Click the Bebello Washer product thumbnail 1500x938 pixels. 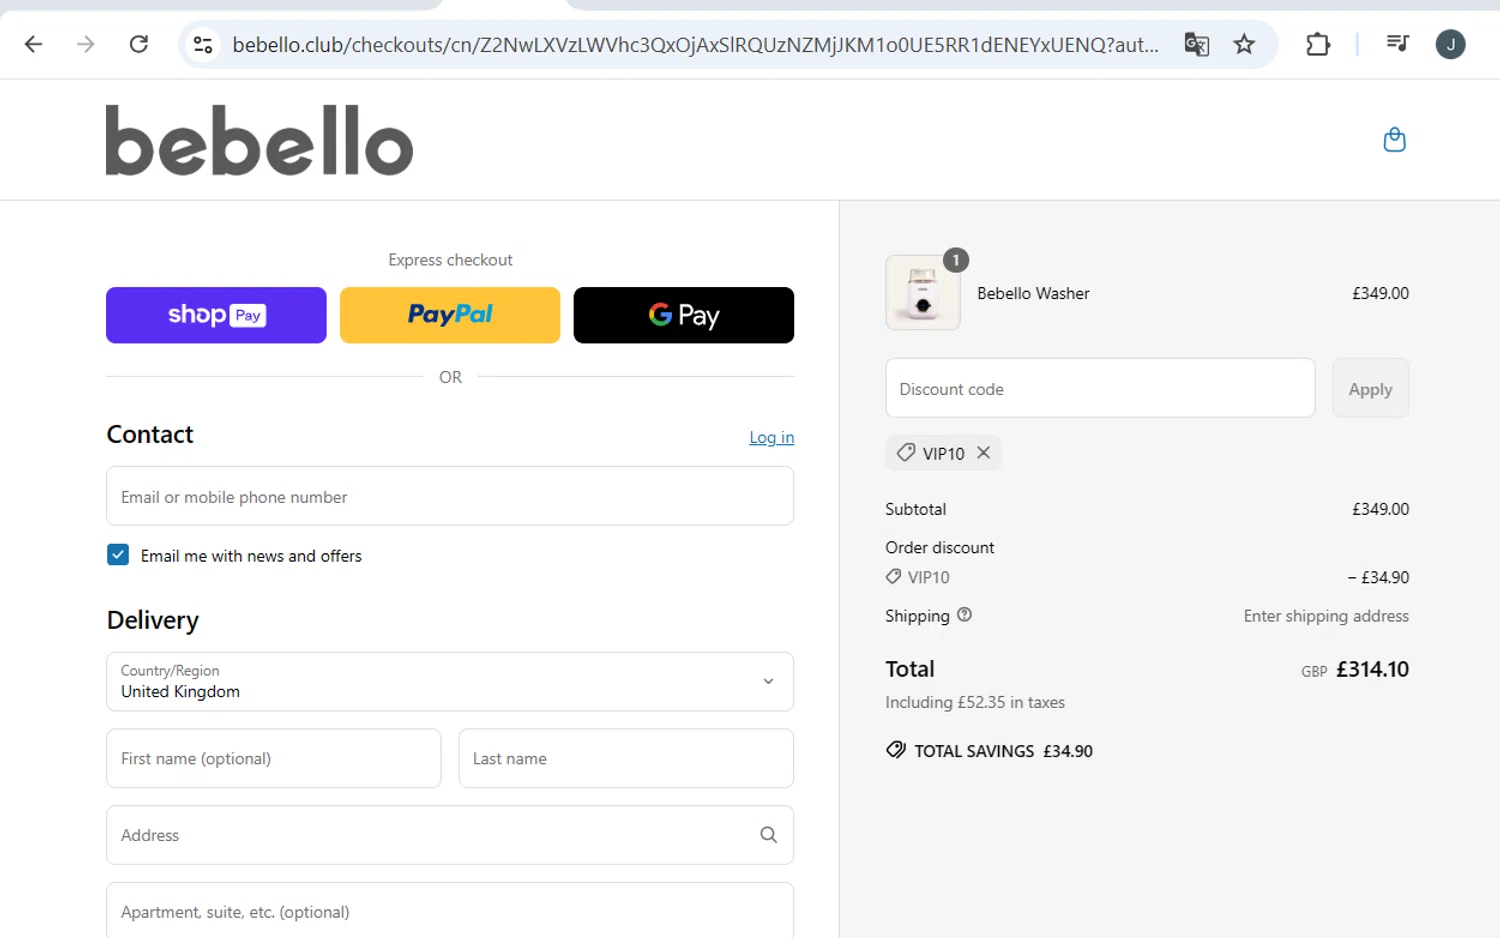[923, 293]
